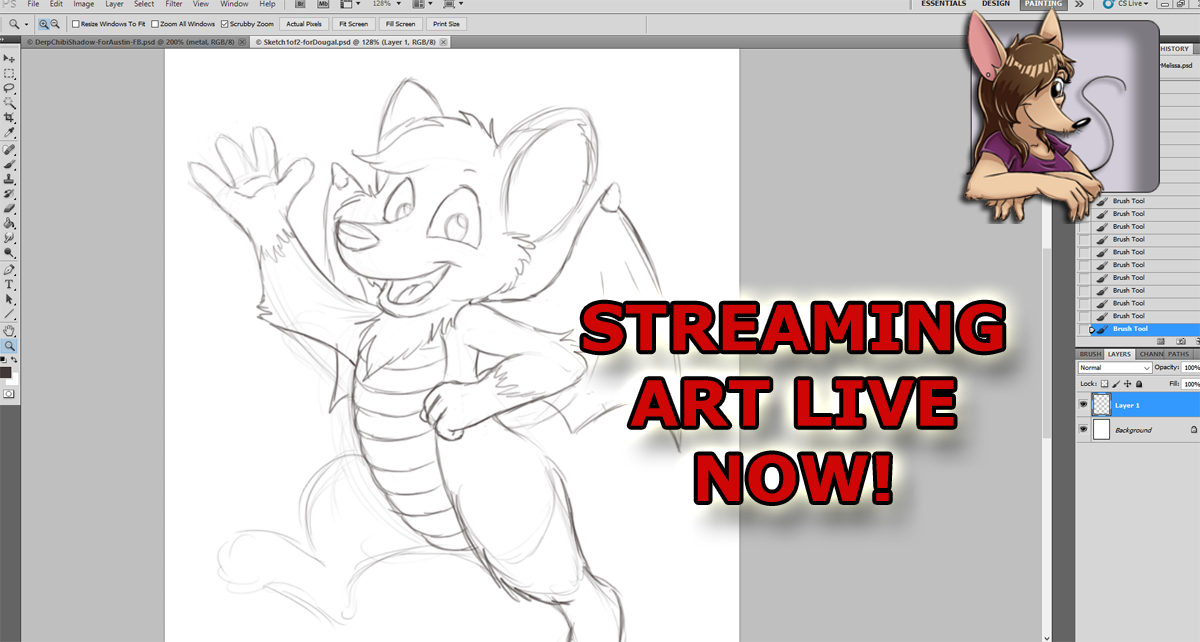Click the Print Size button
The width and height of the screenshot is (1200, 642).
(x=446, y=23)
